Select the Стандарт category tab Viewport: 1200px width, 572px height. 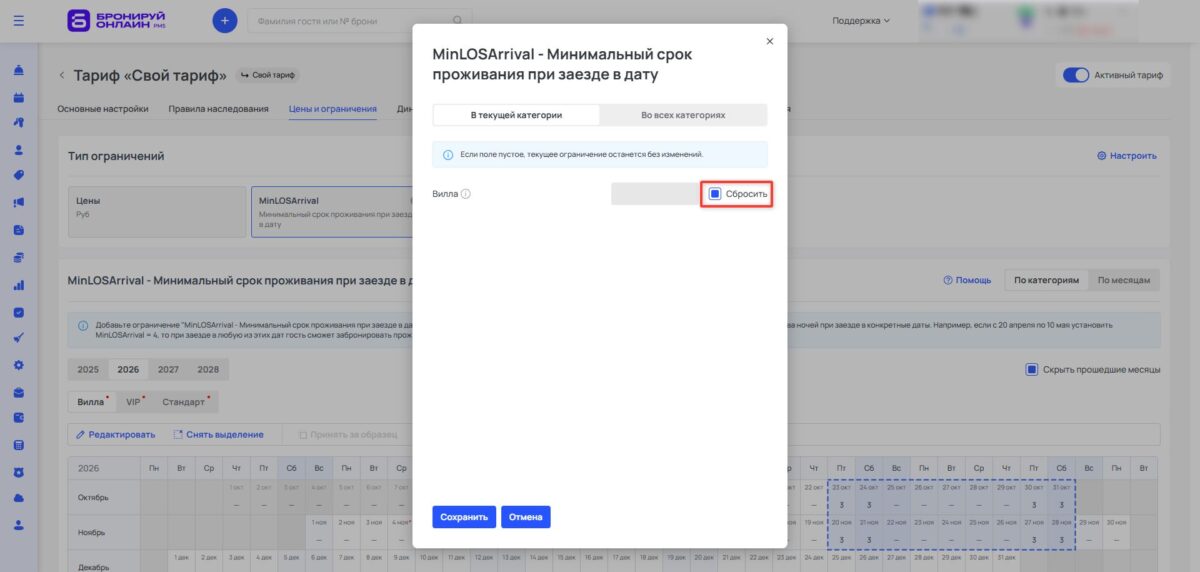pyautogui.click(x=184, y=402)
